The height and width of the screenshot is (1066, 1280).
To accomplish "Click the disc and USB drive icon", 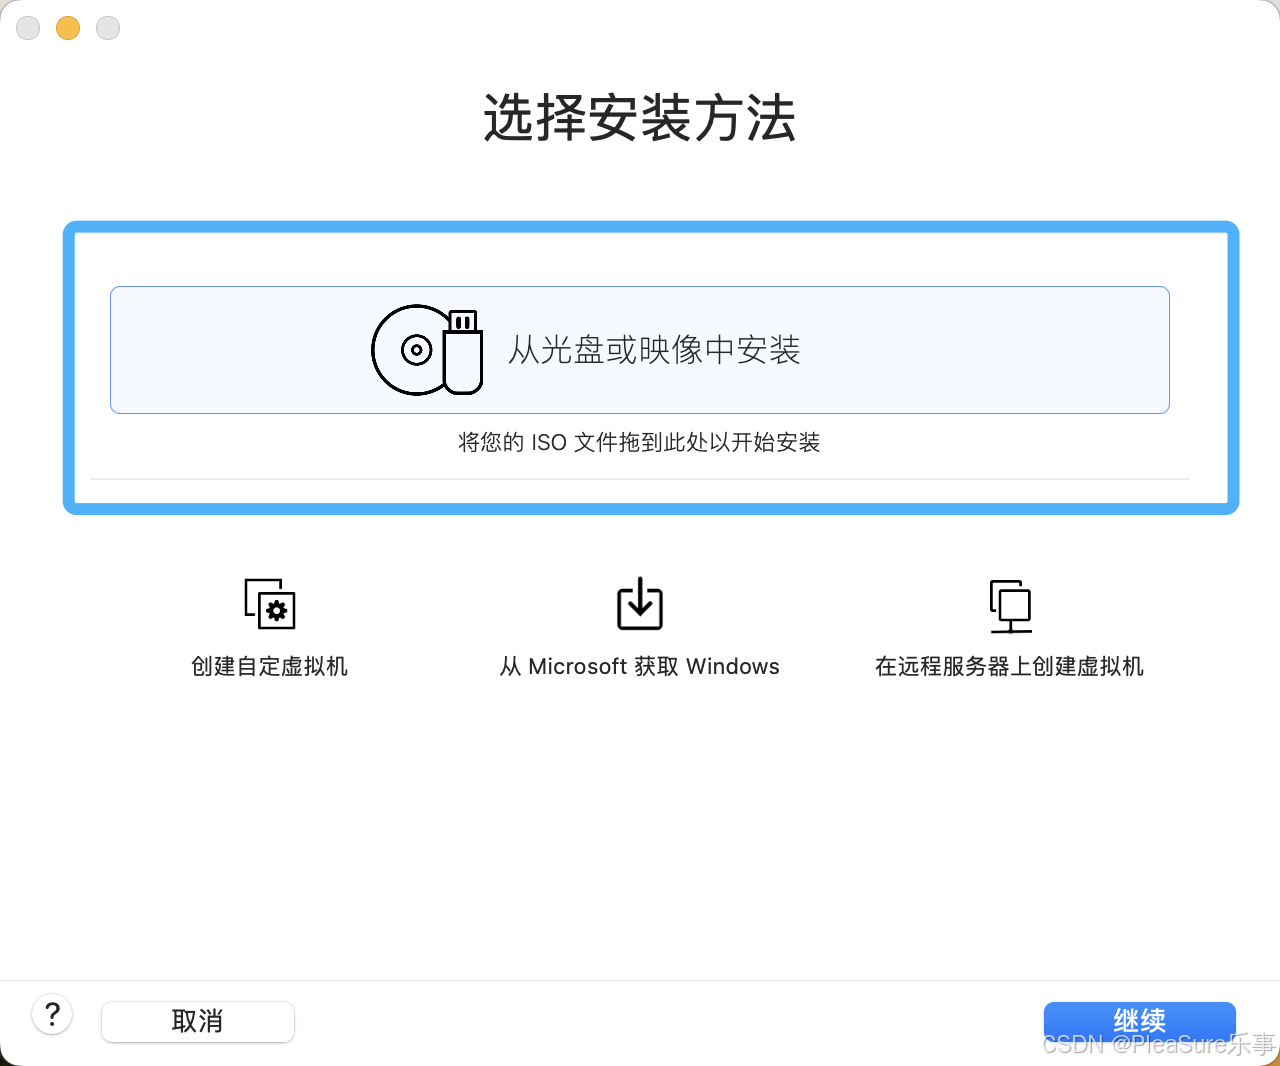I will coord(427,350).
